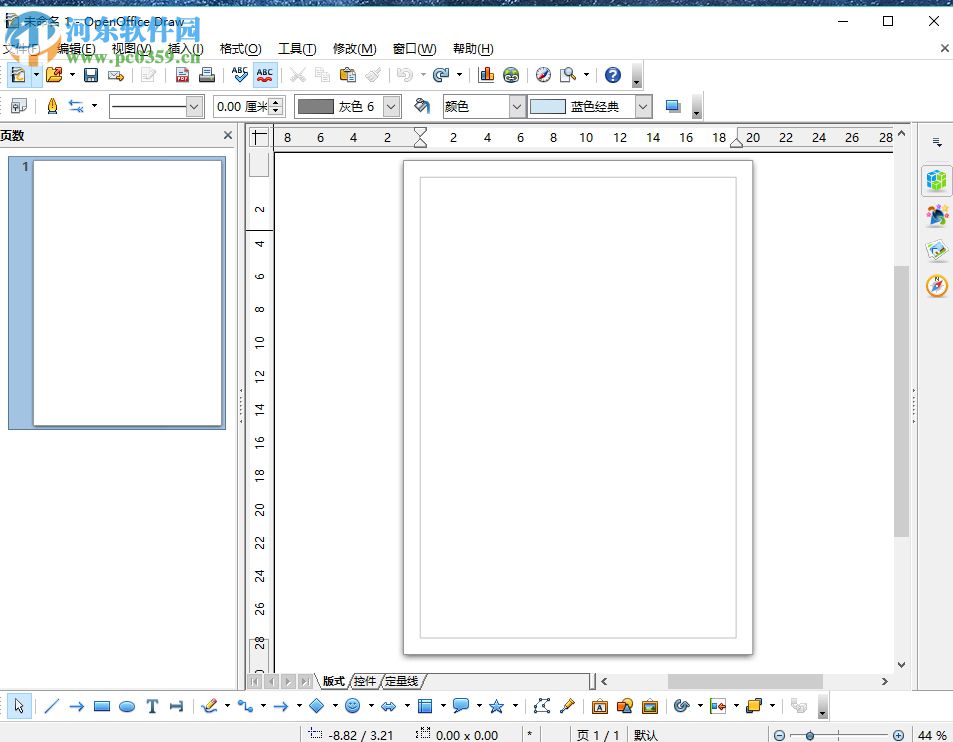Enable the Selection arrow tool
Image resolution: width=953 pixels, height=742 pixels.
[18, 706]
